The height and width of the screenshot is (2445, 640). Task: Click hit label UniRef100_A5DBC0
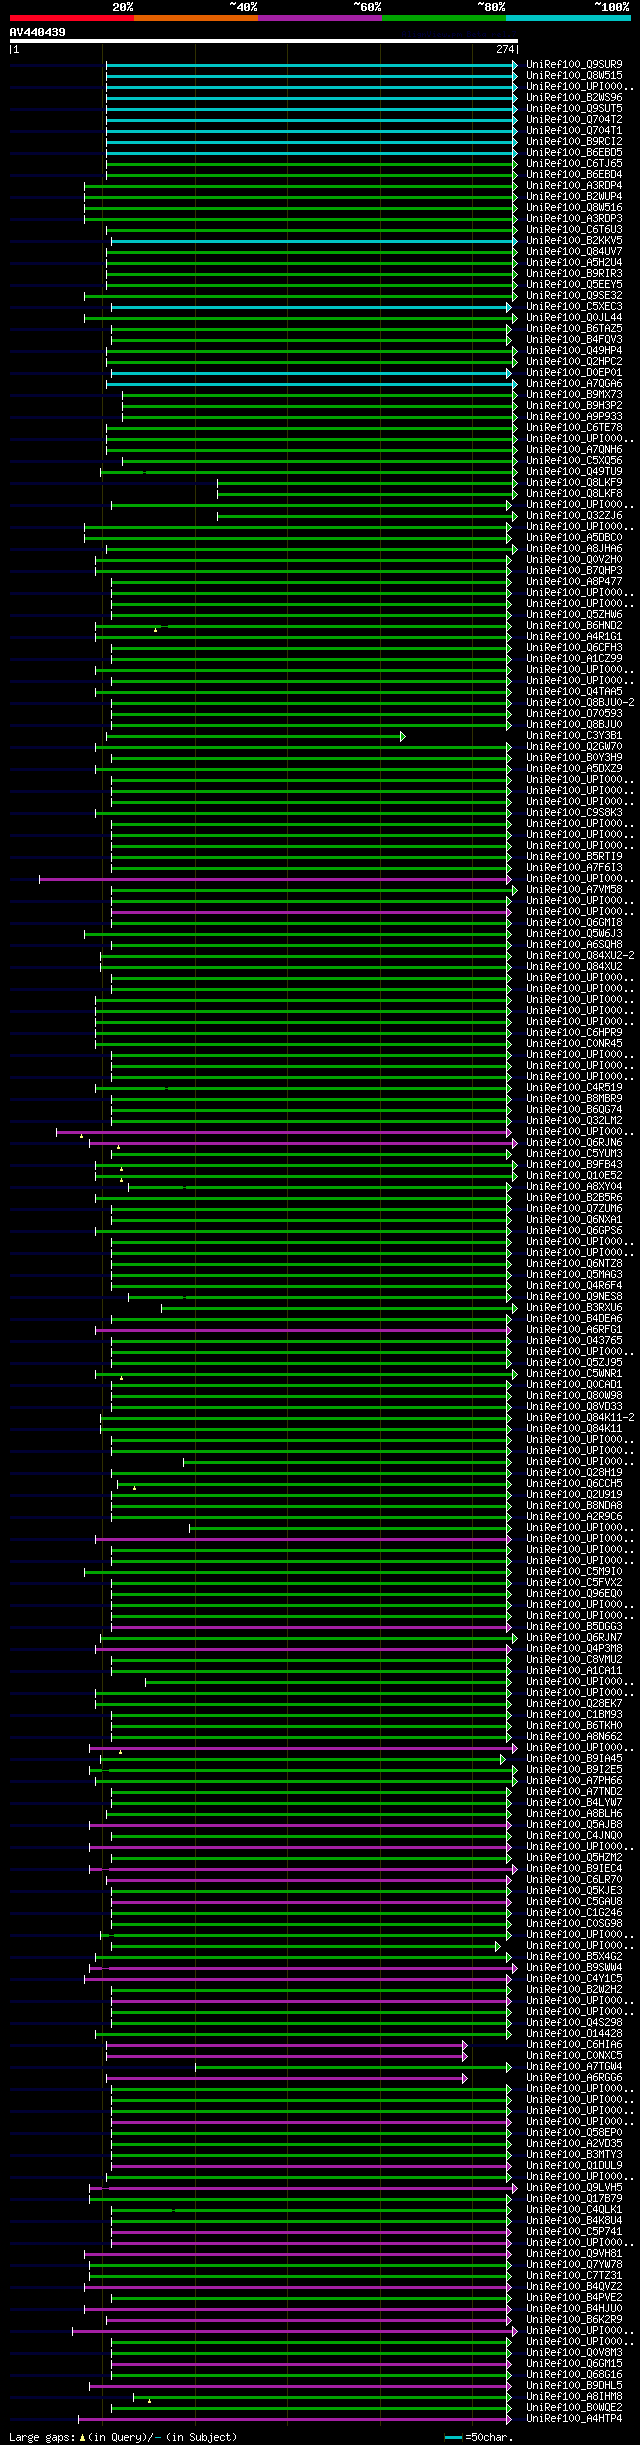(574, 538)
